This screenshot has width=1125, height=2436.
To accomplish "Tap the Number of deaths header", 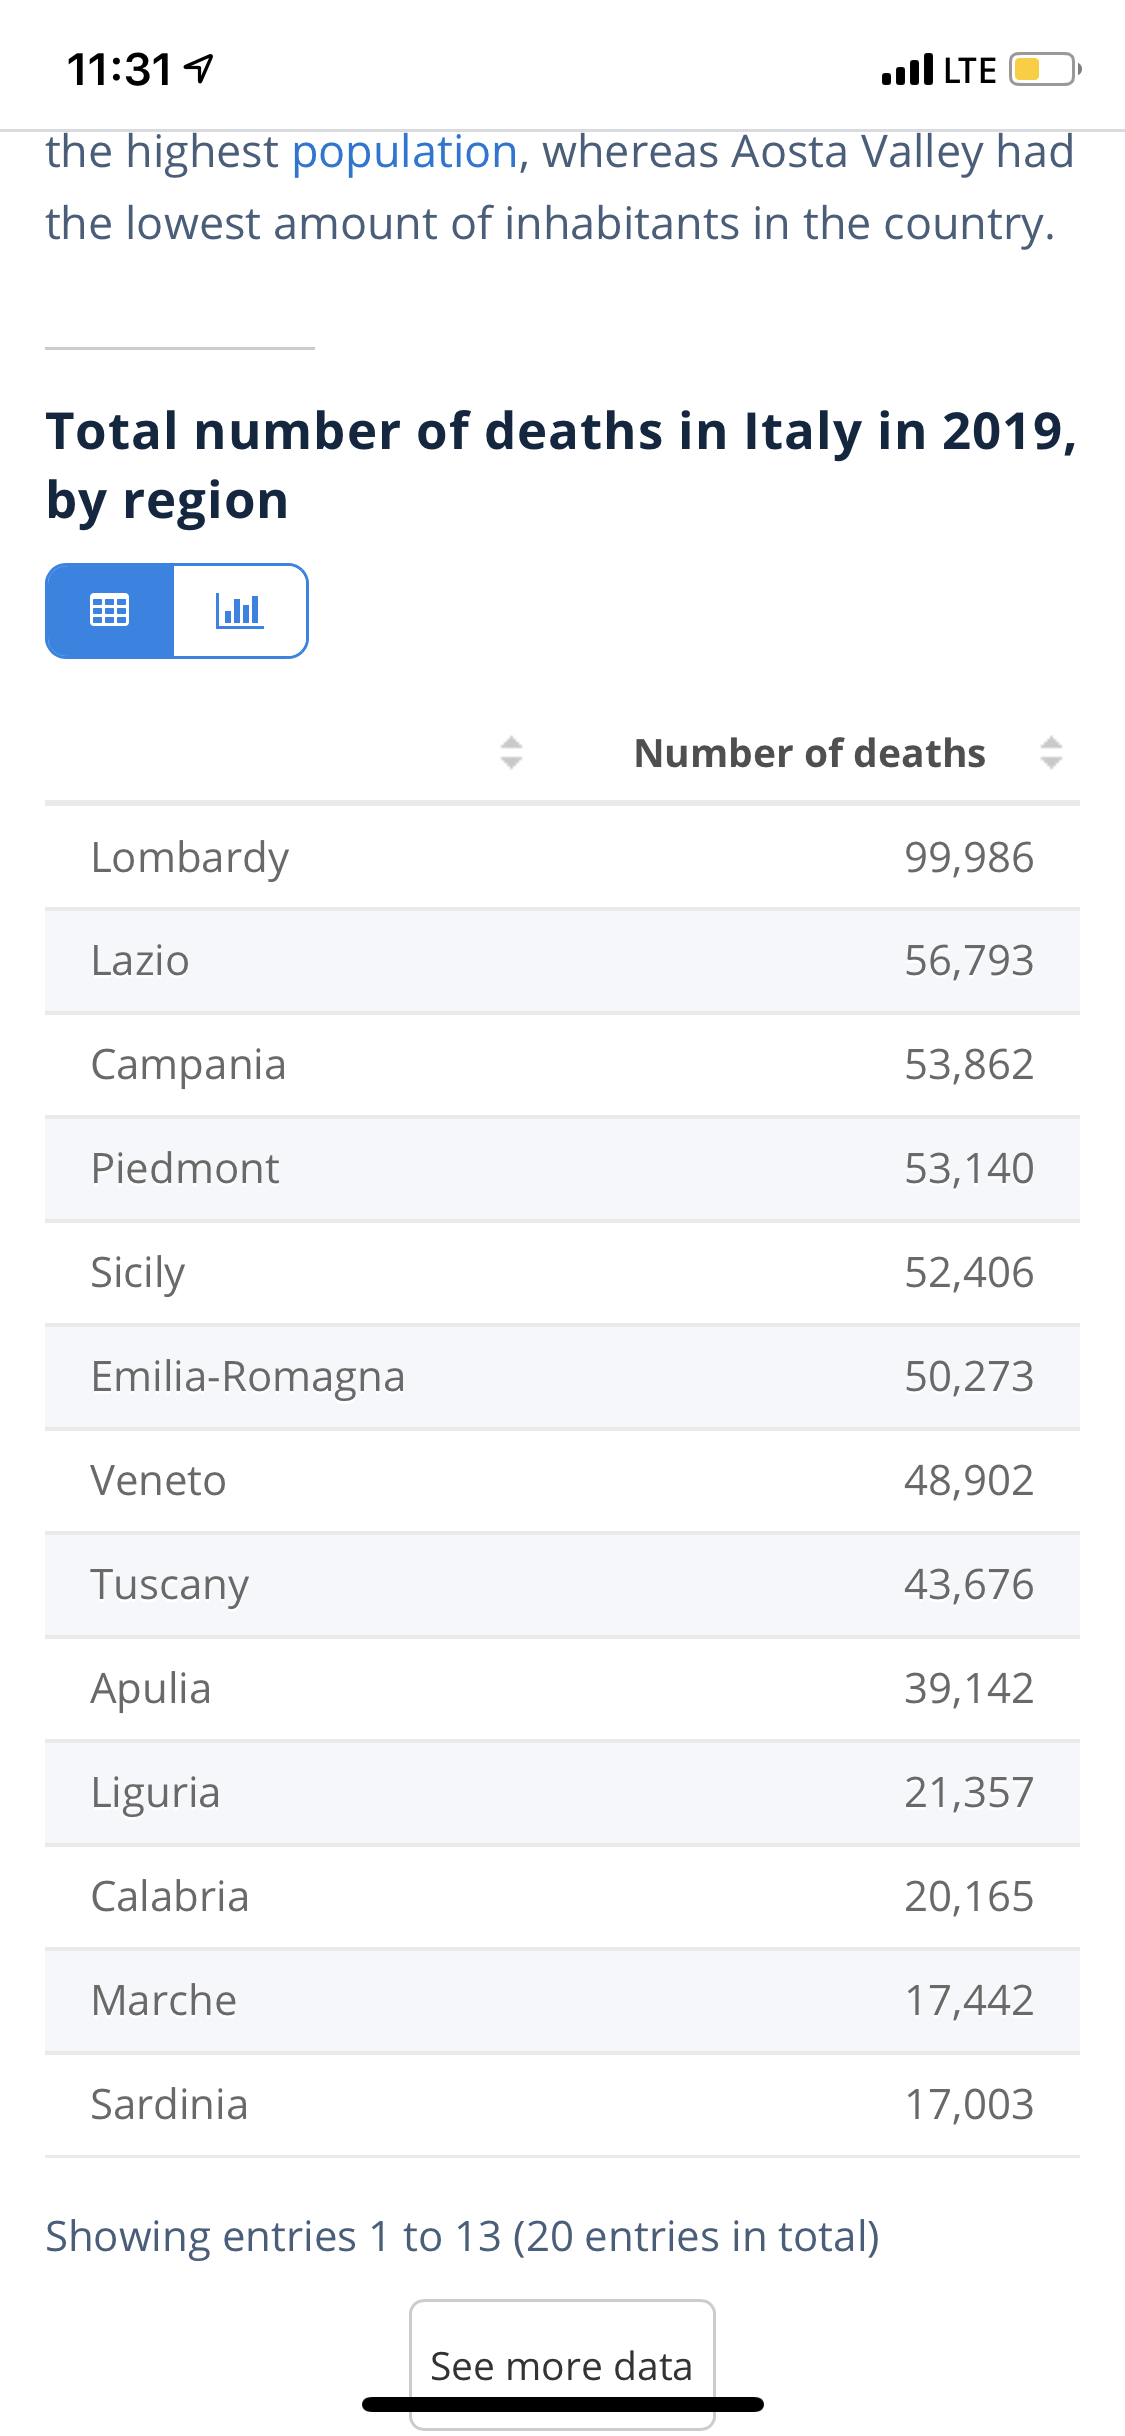I will pyautogui.click(x=809, y=753).
